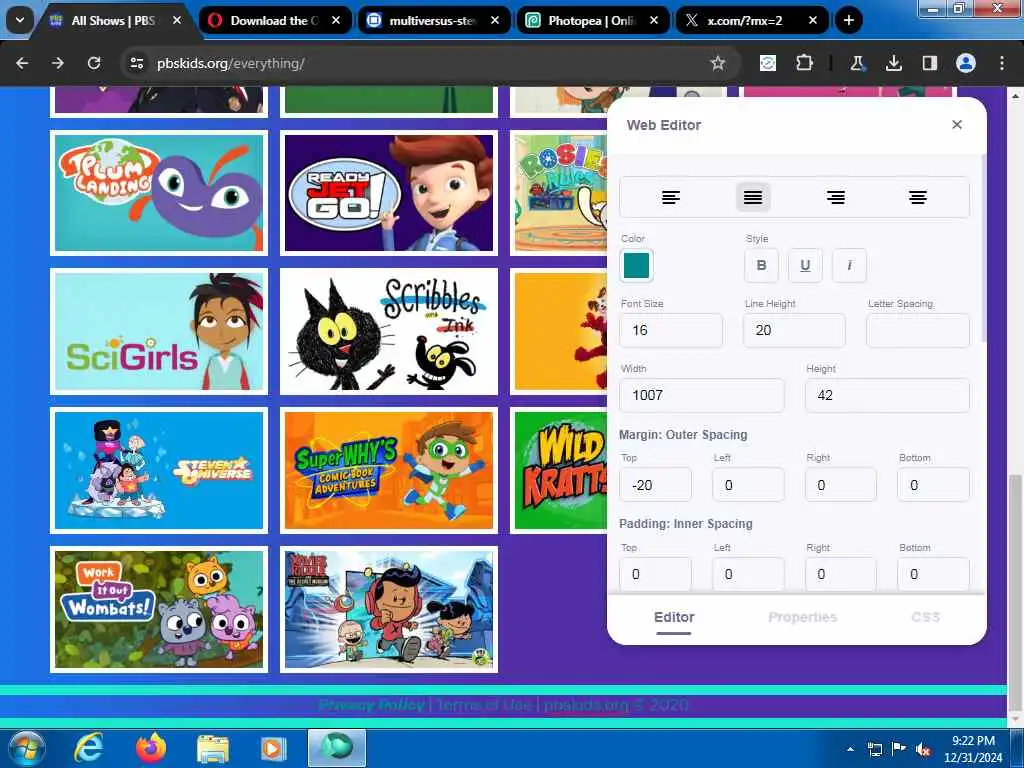Bookmark this page with star icon
The width and height of the screenshot is (1024, 768).
point(718,63)
